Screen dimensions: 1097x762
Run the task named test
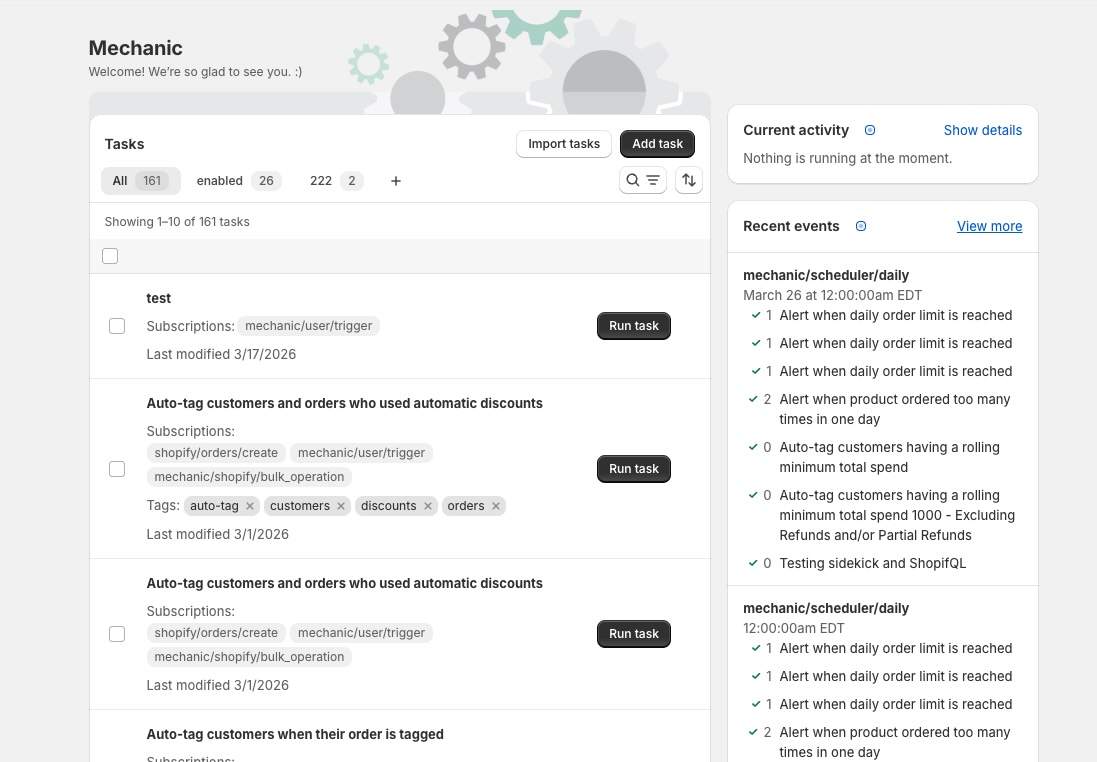[x=633, y=325]
